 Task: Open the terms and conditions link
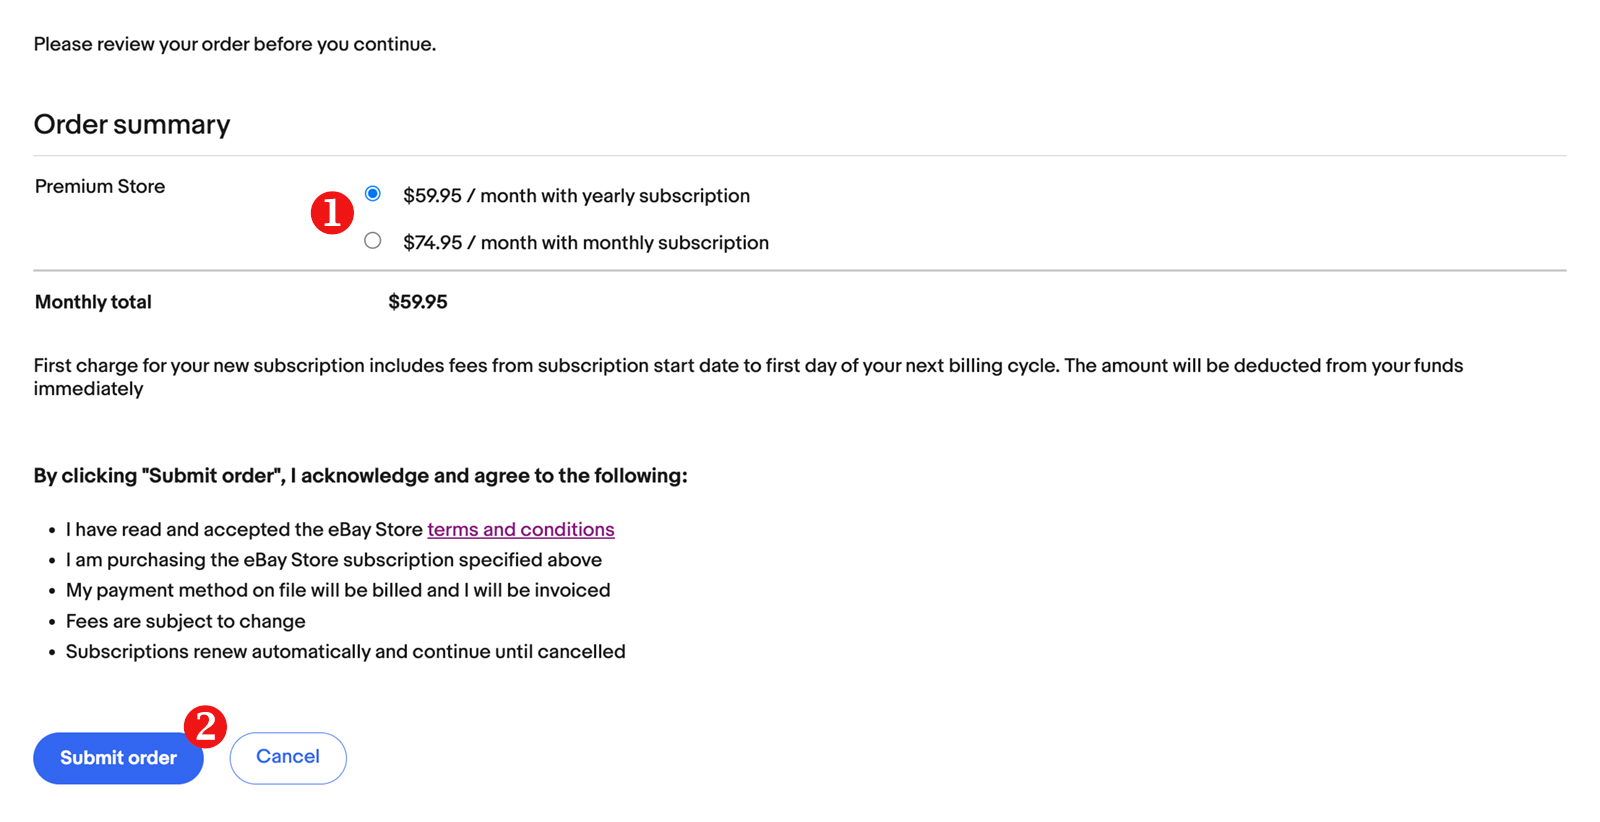pyautogui.click(x=520, y=530)
